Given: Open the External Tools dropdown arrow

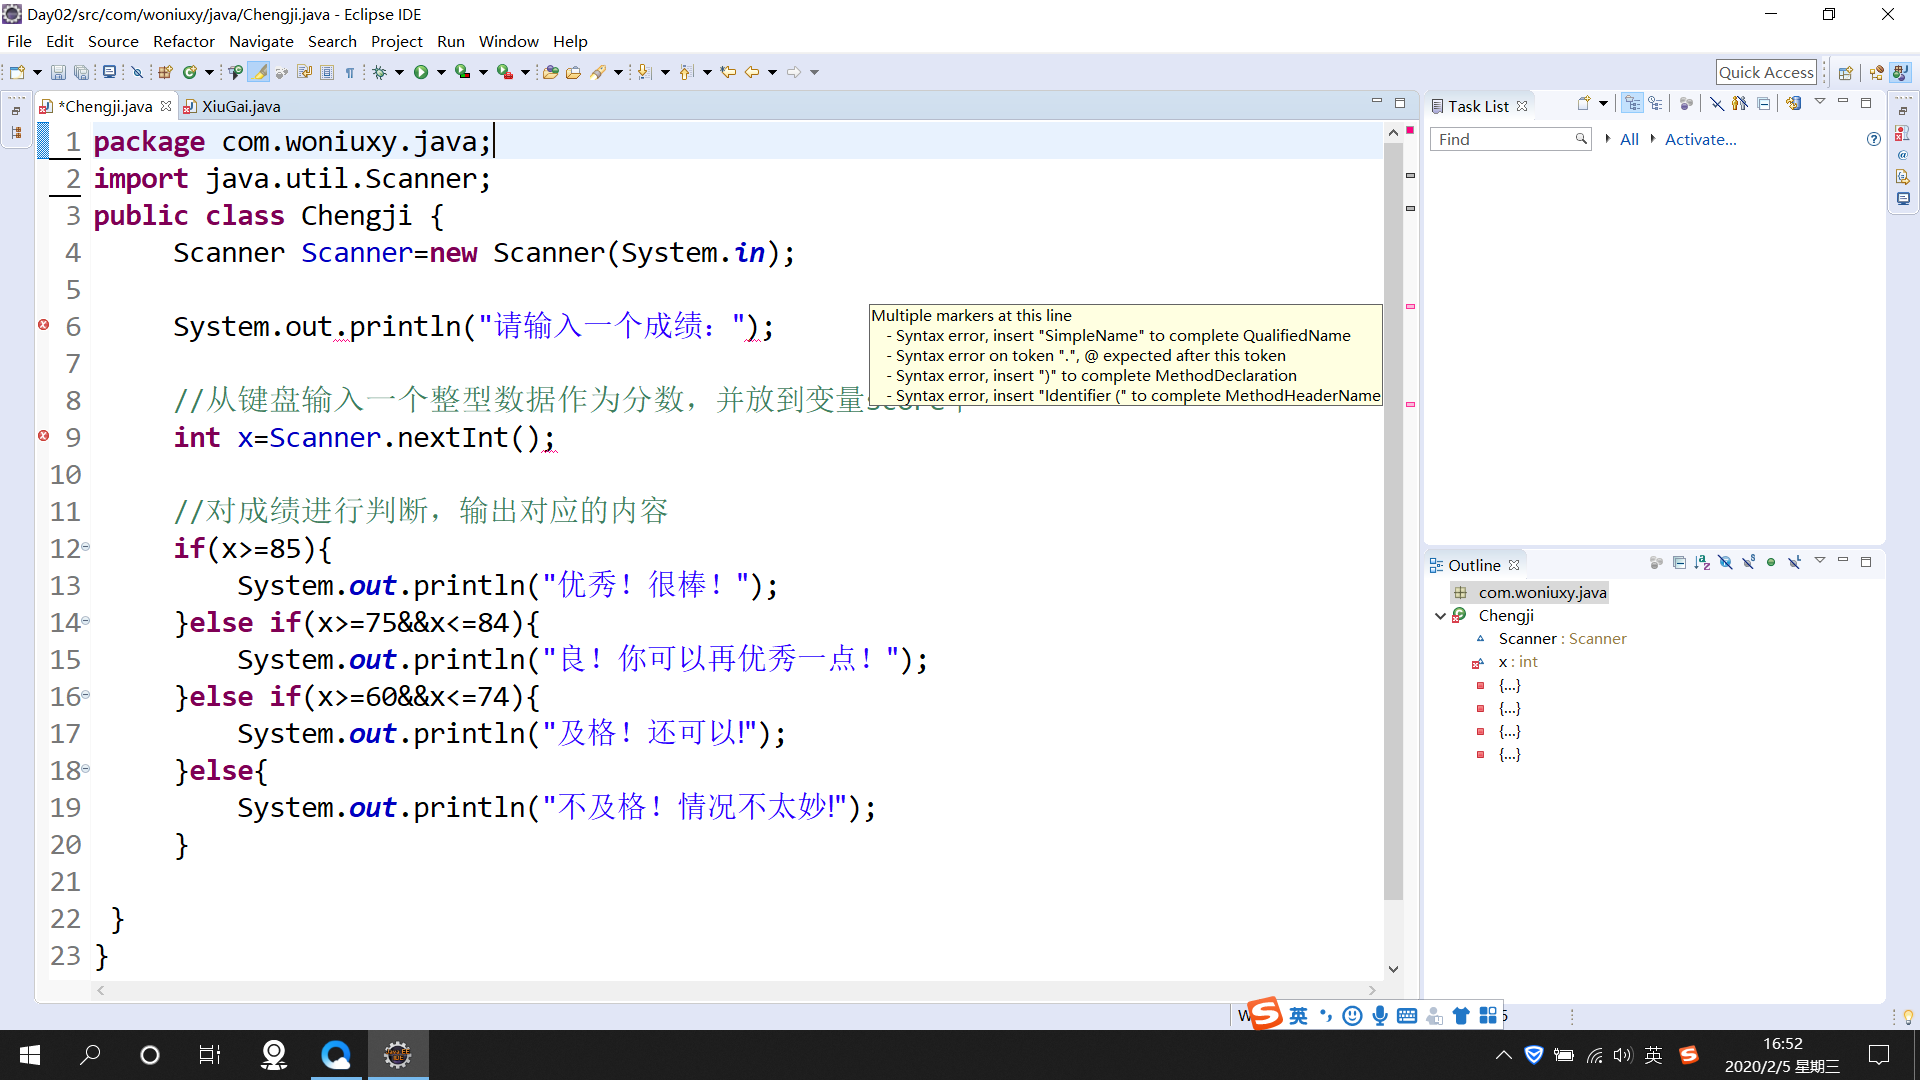Looking at the screenshot, I should (525, 72).
